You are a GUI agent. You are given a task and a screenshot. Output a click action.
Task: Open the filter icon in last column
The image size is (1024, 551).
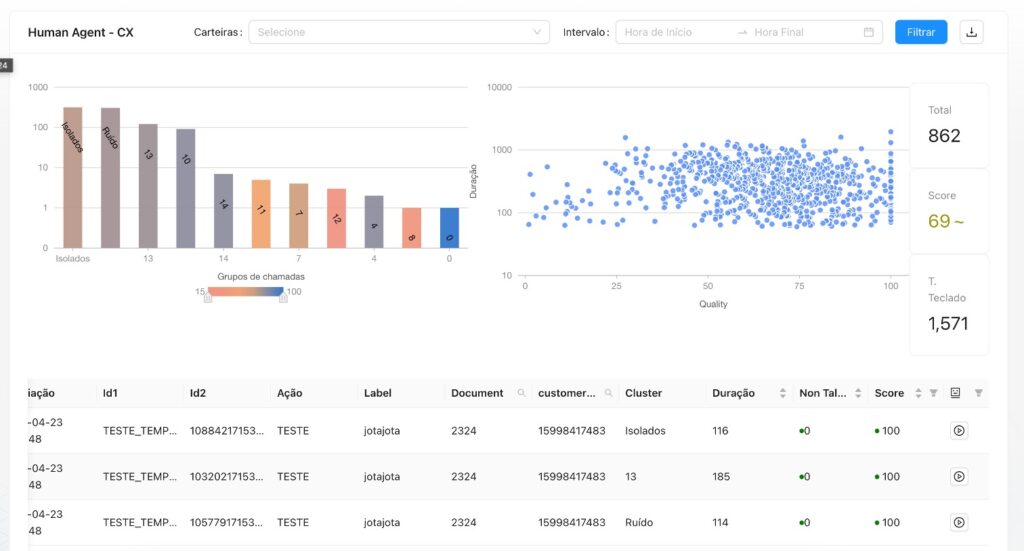coord(979,393)
